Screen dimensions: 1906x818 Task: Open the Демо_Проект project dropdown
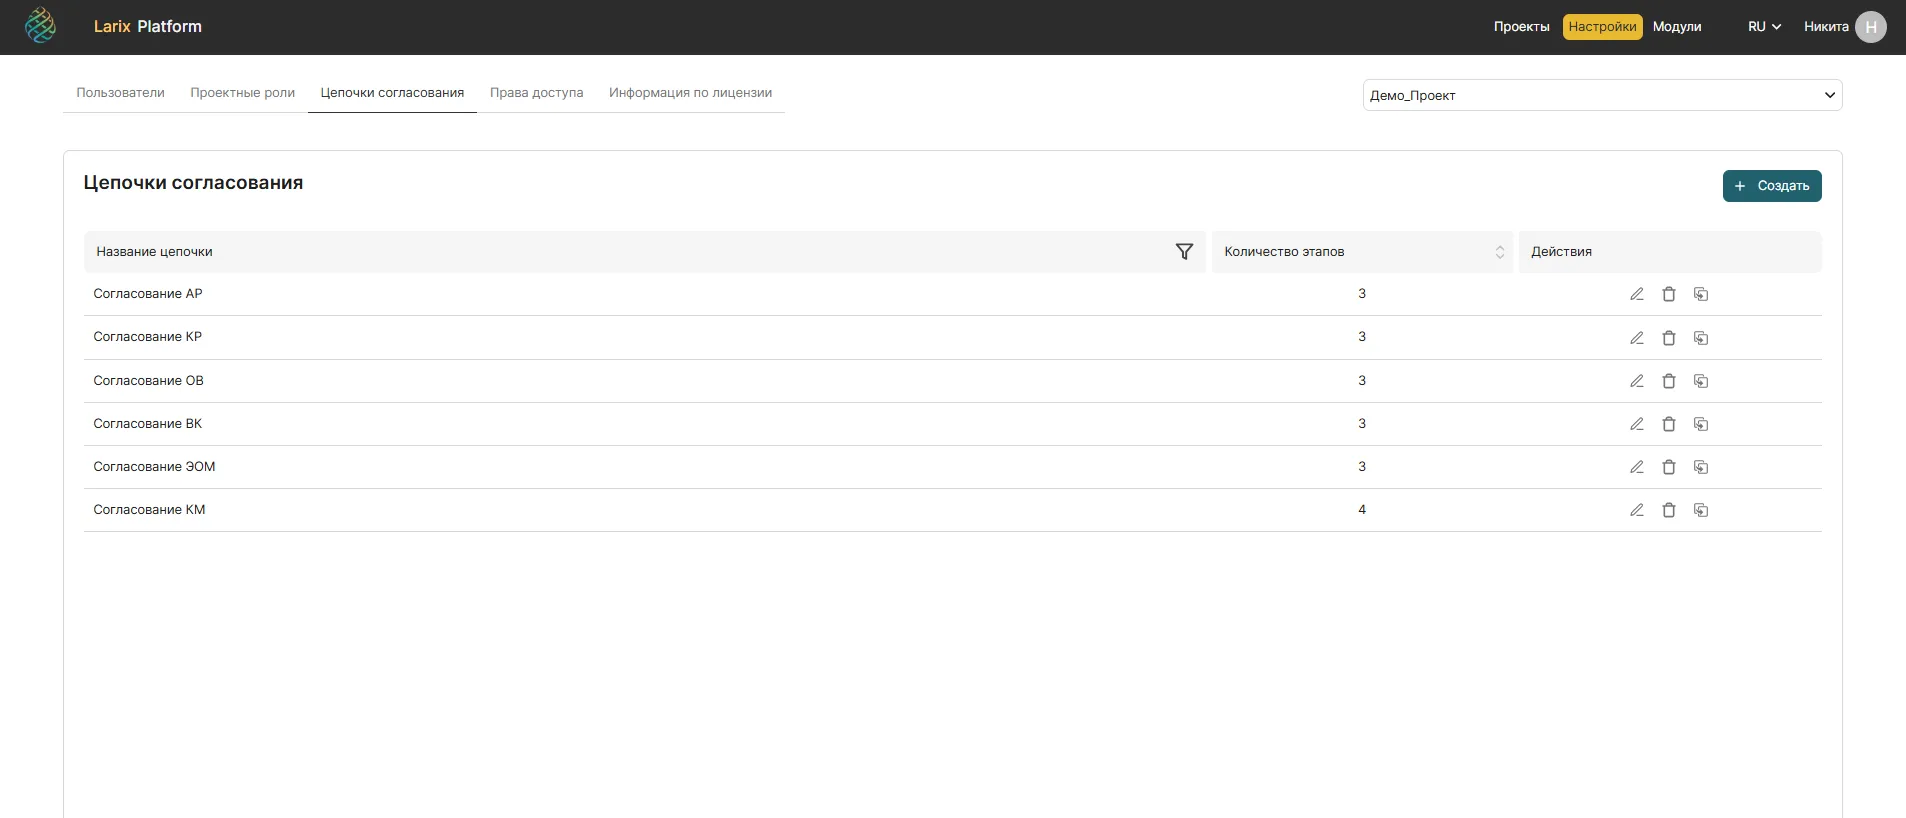(1602, 95)
